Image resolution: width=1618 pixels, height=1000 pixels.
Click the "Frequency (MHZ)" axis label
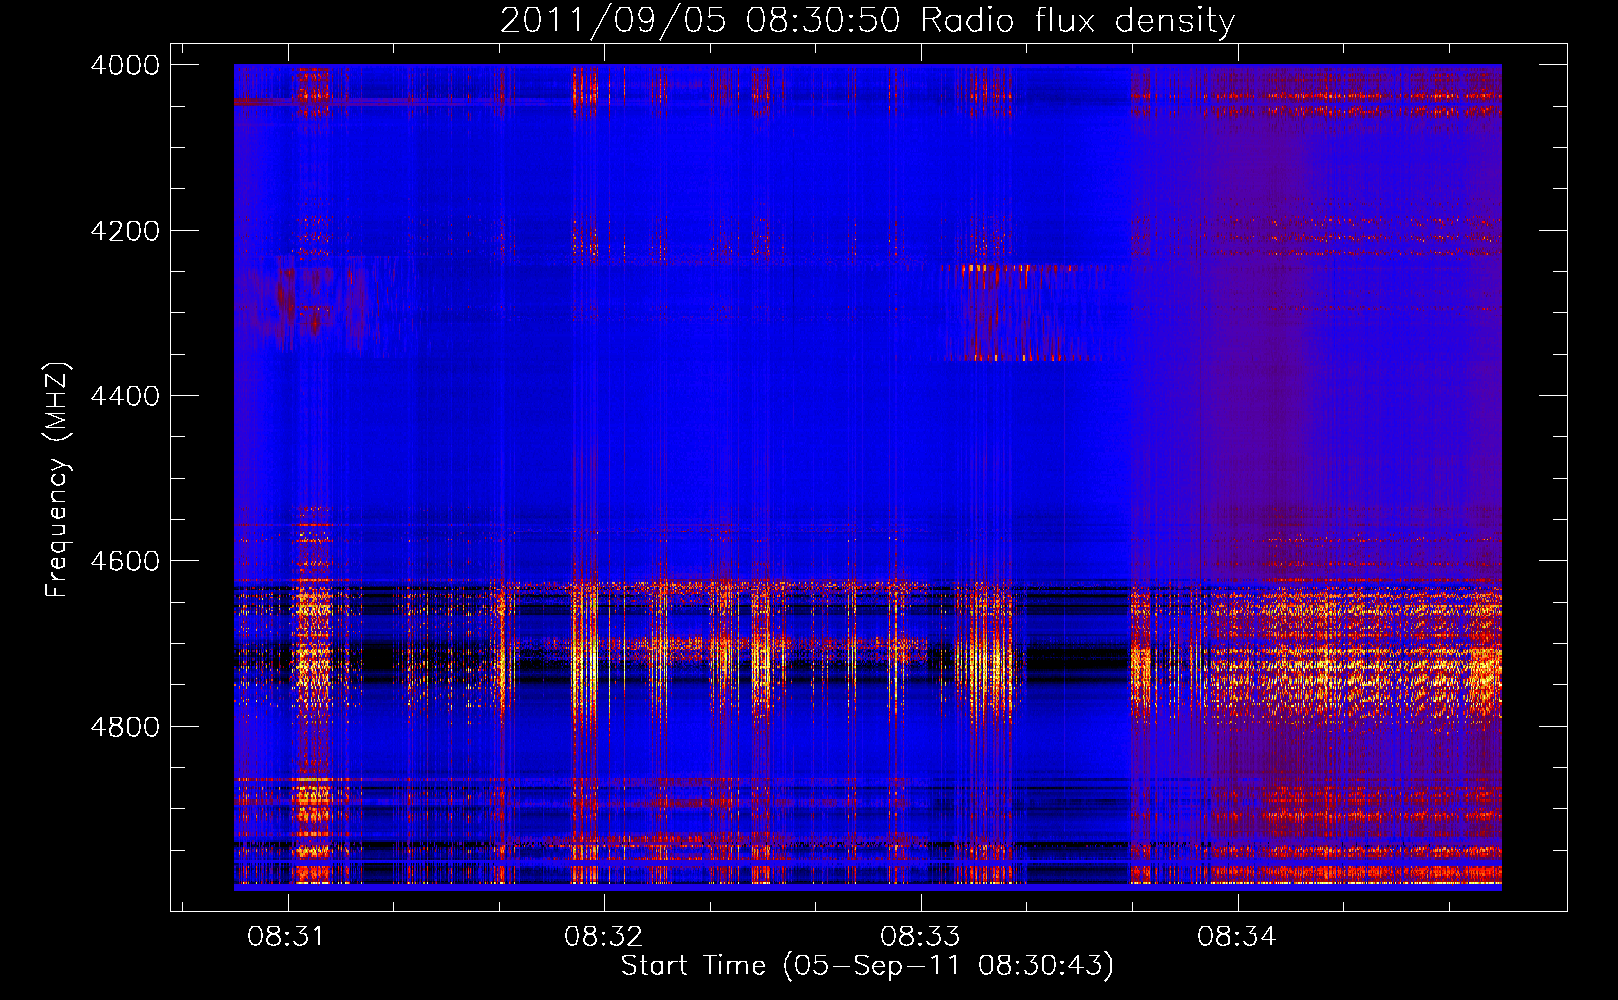(x=58, y=480)
